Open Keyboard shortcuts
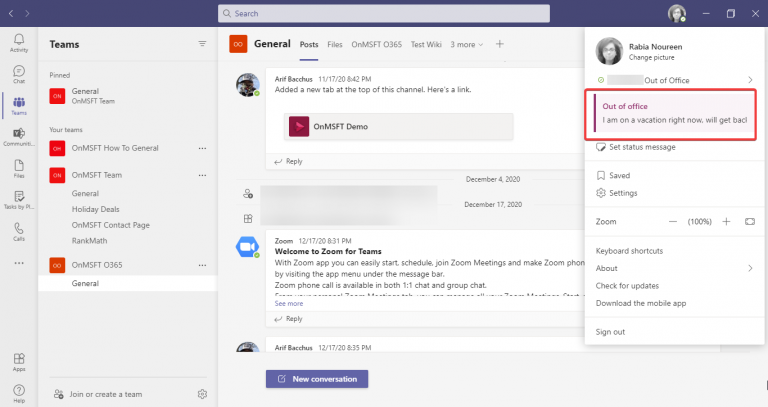The image size is (768, 407). pyautogui.click(x=629, y=251)
